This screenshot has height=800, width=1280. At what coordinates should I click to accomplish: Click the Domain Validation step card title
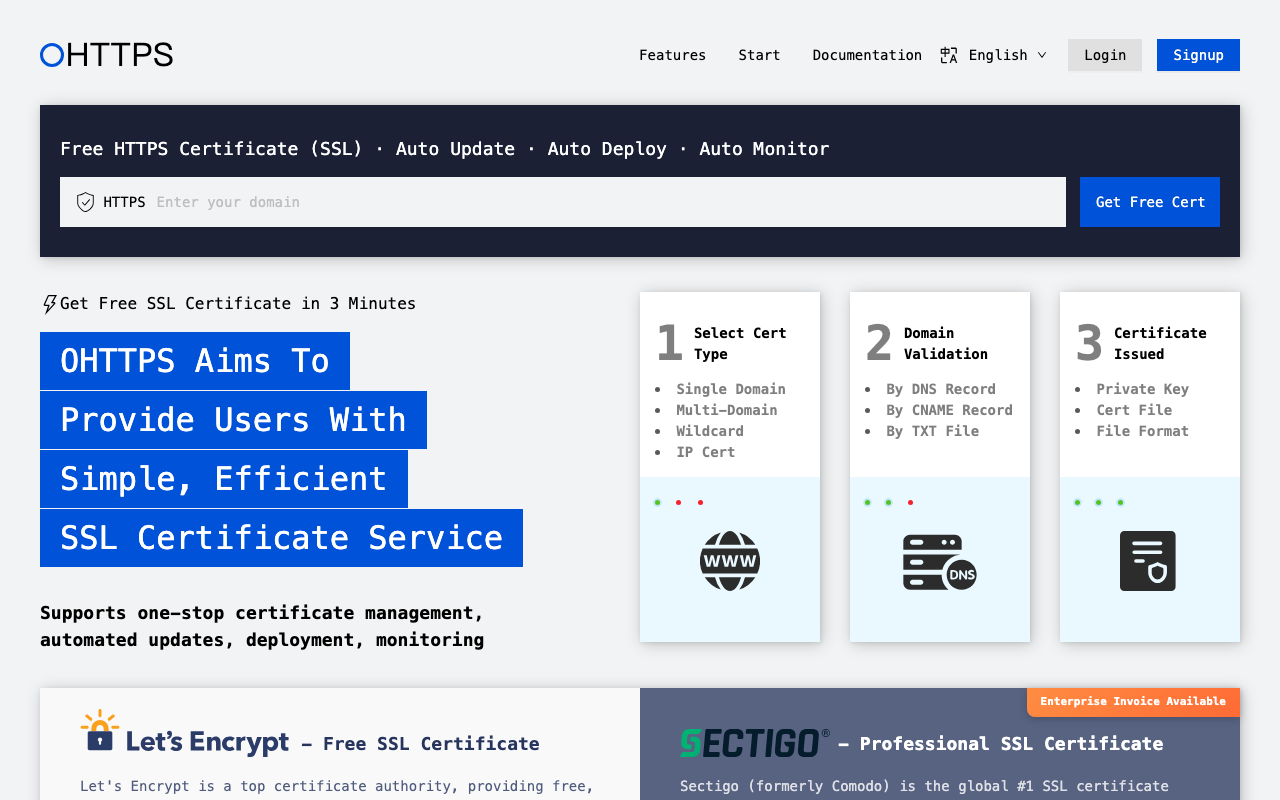coord(946,344)
